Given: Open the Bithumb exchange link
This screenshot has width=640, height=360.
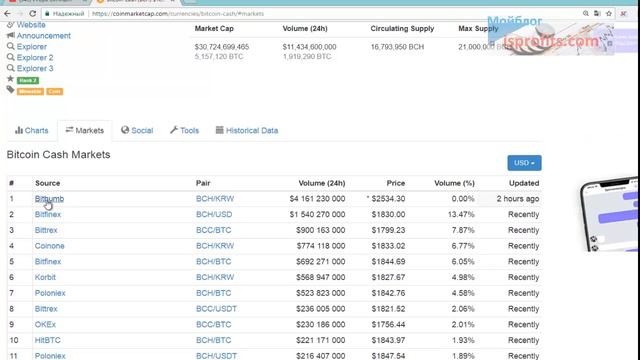Looking at the screenshot, I should (49, 199).
